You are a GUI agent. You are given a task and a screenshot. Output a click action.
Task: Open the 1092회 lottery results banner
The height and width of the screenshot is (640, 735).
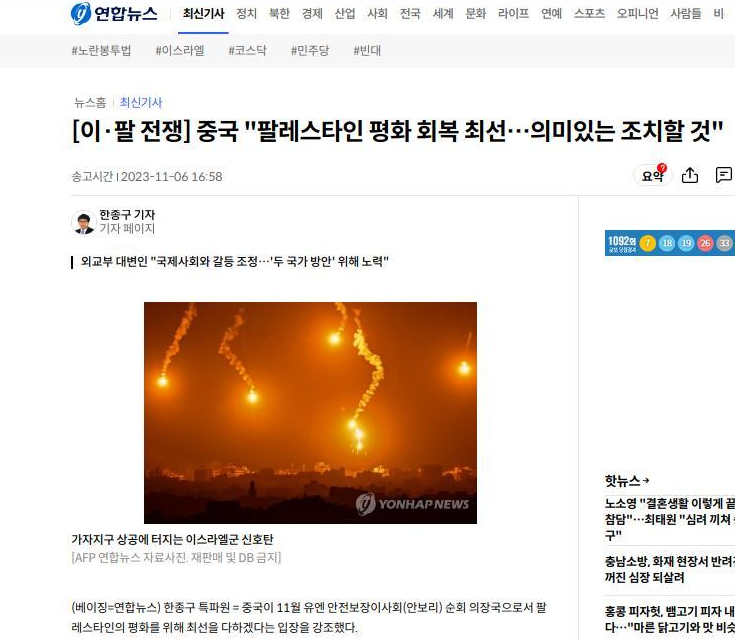(x=669, y=243)
